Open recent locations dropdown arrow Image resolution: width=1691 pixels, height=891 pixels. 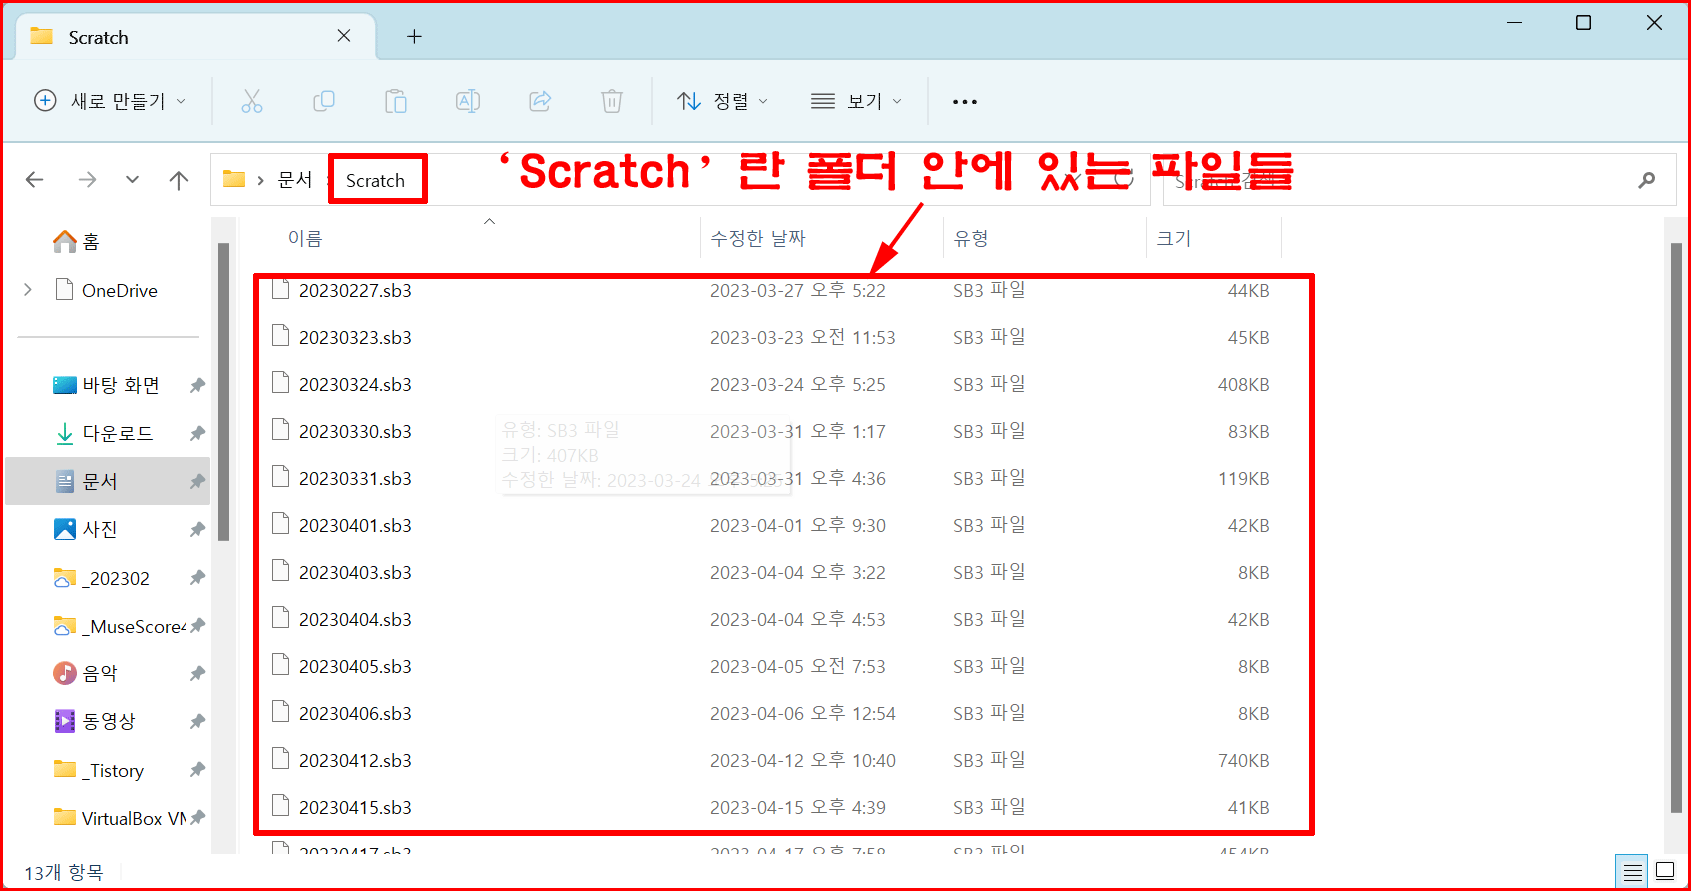coord(133,180)
